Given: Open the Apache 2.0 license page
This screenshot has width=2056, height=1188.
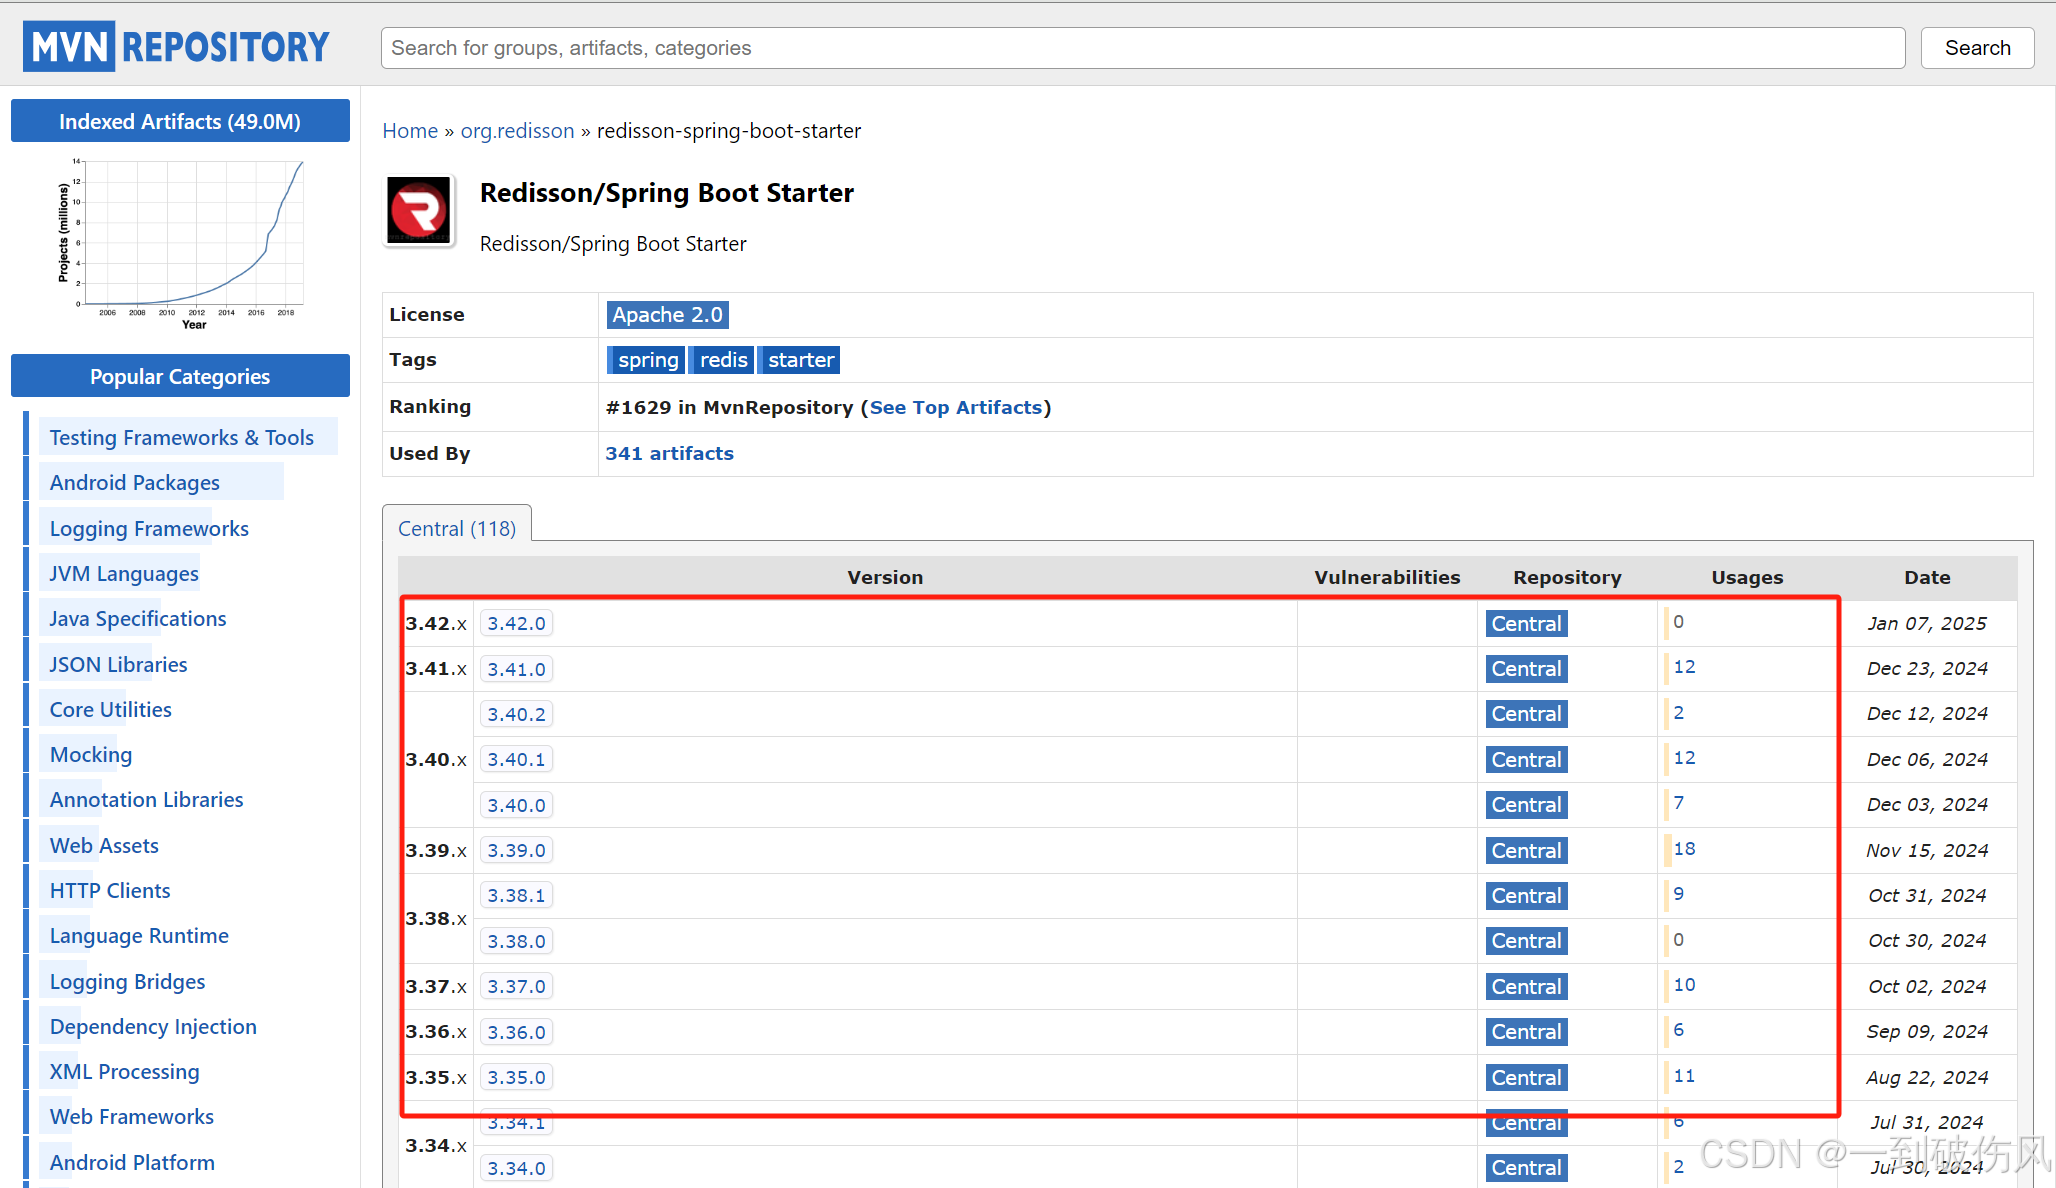Looking at the screenshot, I should click(667, 314).
